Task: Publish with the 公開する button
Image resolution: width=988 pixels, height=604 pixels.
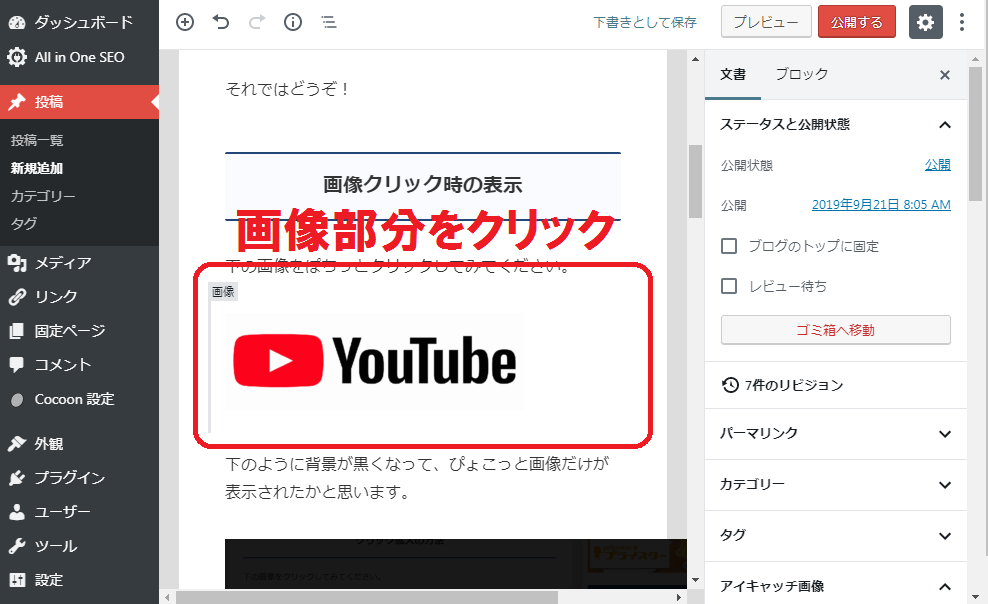Action: (x=857, y=22)
